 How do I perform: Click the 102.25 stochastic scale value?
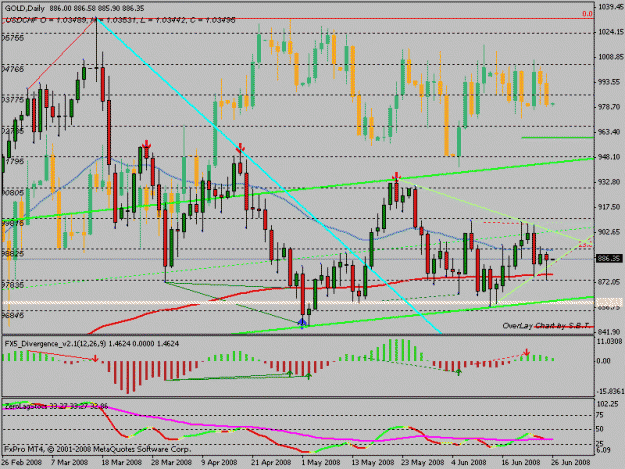[x=607, y=403]
